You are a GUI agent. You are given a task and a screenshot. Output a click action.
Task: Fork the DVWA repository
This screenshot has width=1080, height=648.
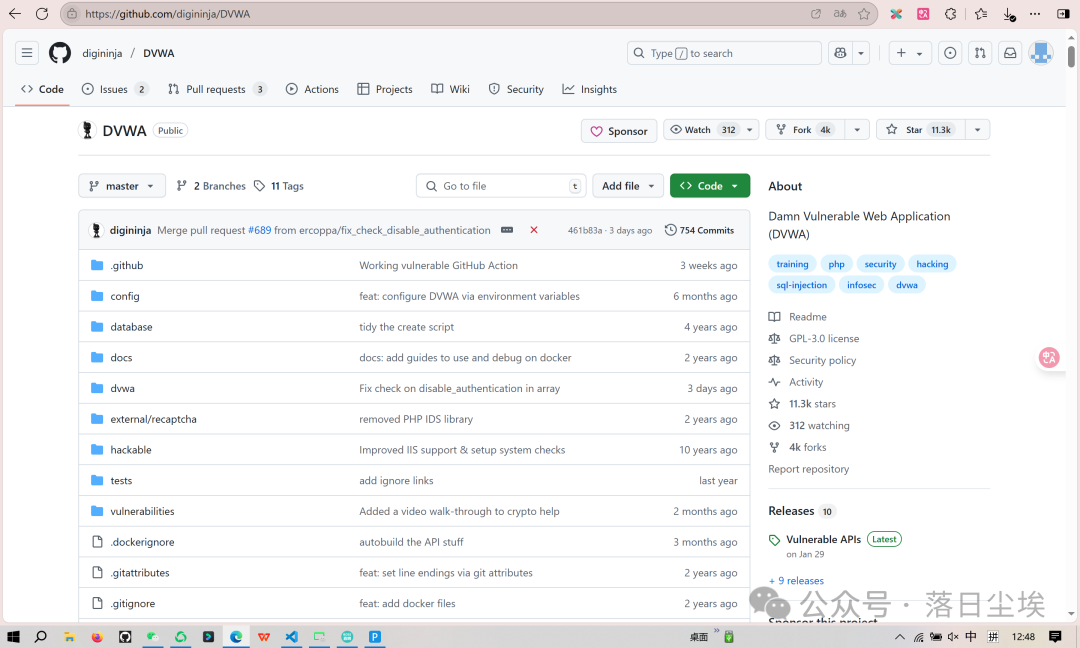(x=805, y=129)
